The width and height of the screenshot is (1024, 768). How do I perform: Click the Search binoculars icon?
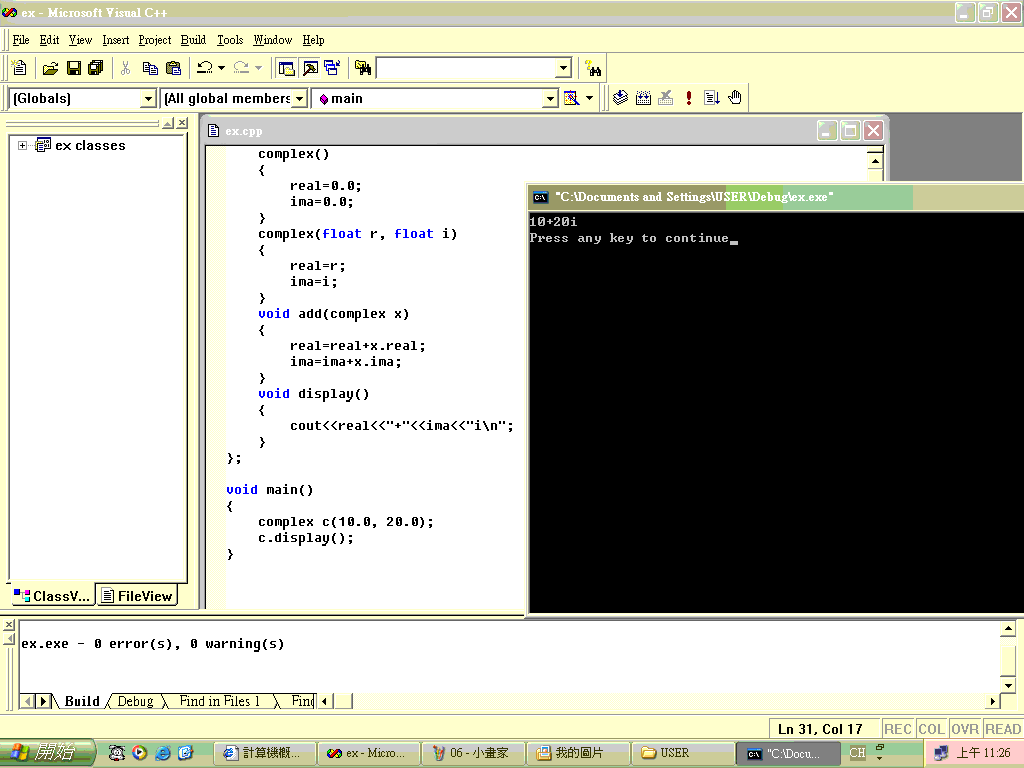tap(593, 68)
